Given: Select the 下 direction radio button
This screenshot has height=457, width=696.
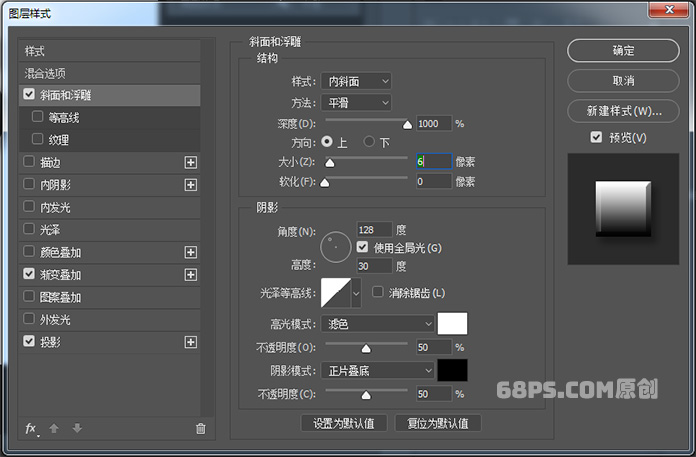Looking at the screenshot, I should [369, 142].
